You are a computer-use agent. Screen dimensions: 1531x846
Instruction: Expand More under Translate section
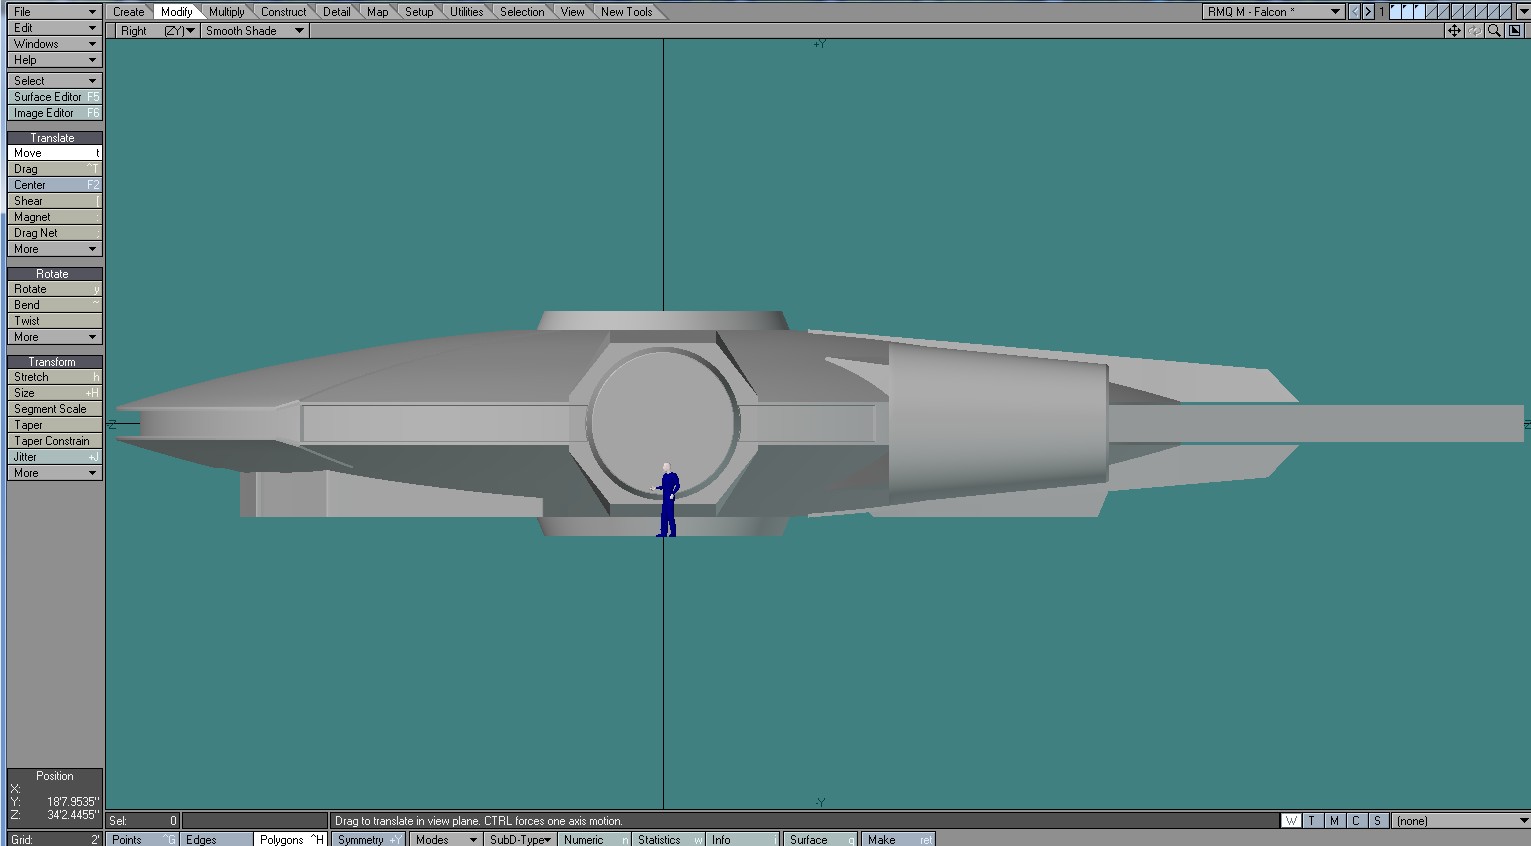pyautogui.click(x=54, y=249)
